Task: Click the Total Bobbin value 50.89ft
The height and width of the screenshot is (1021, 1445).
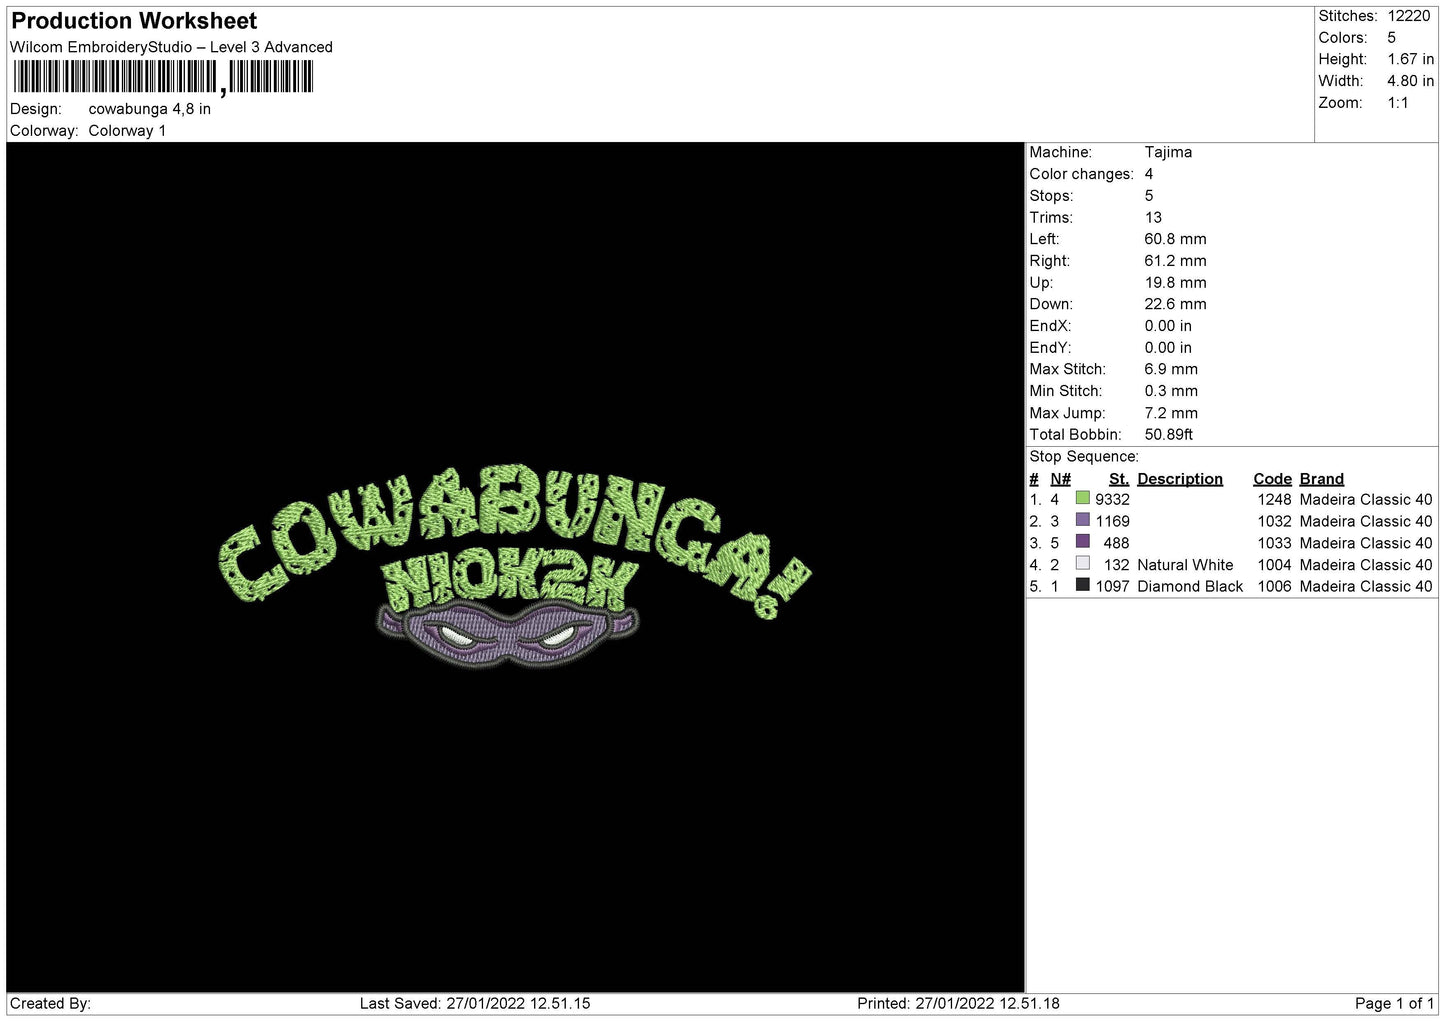Action: [1169, 435]
